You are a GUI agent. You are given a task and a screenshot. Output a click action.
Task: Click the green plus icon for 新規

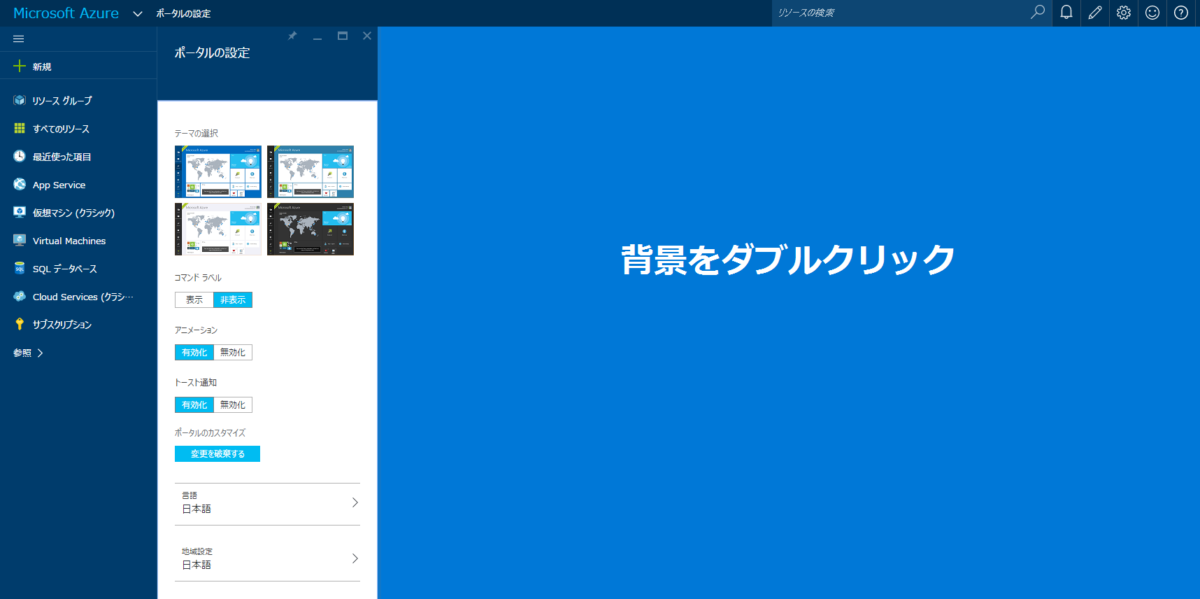pos(19,66)
